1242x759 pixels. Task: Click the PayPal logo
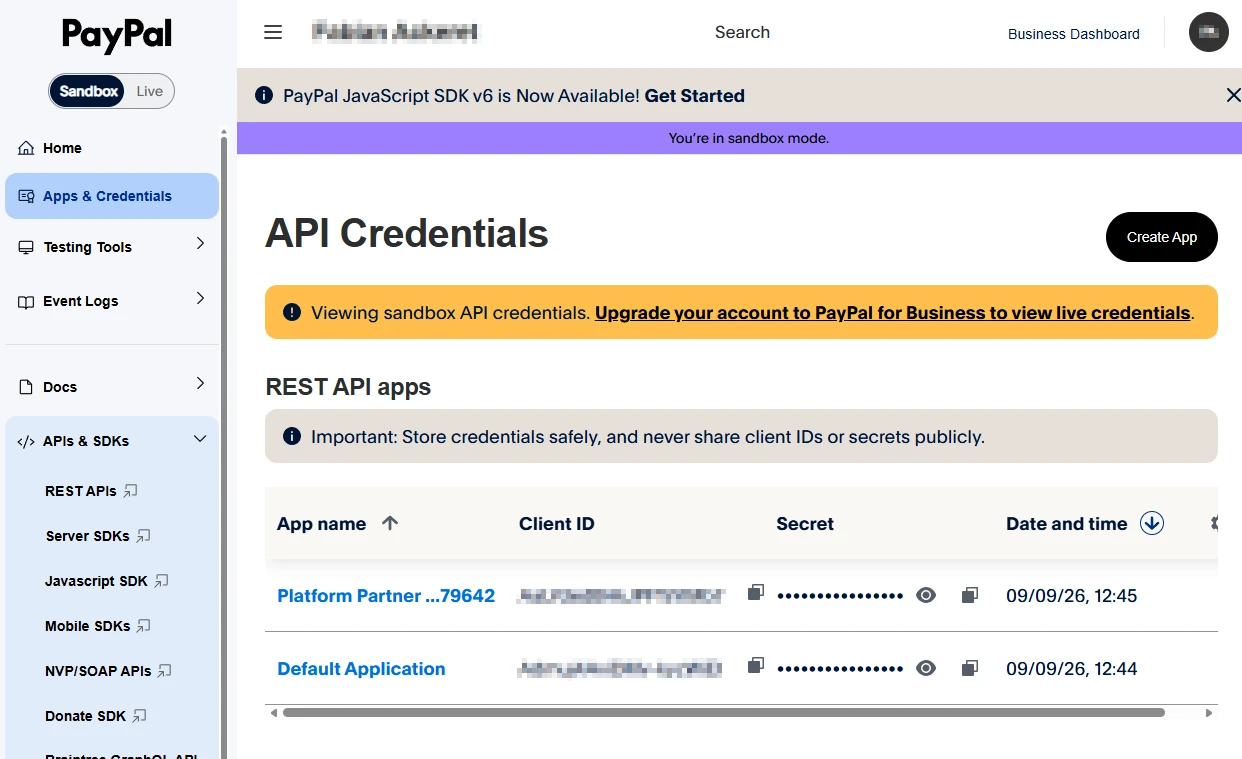[x=117, y=36]
